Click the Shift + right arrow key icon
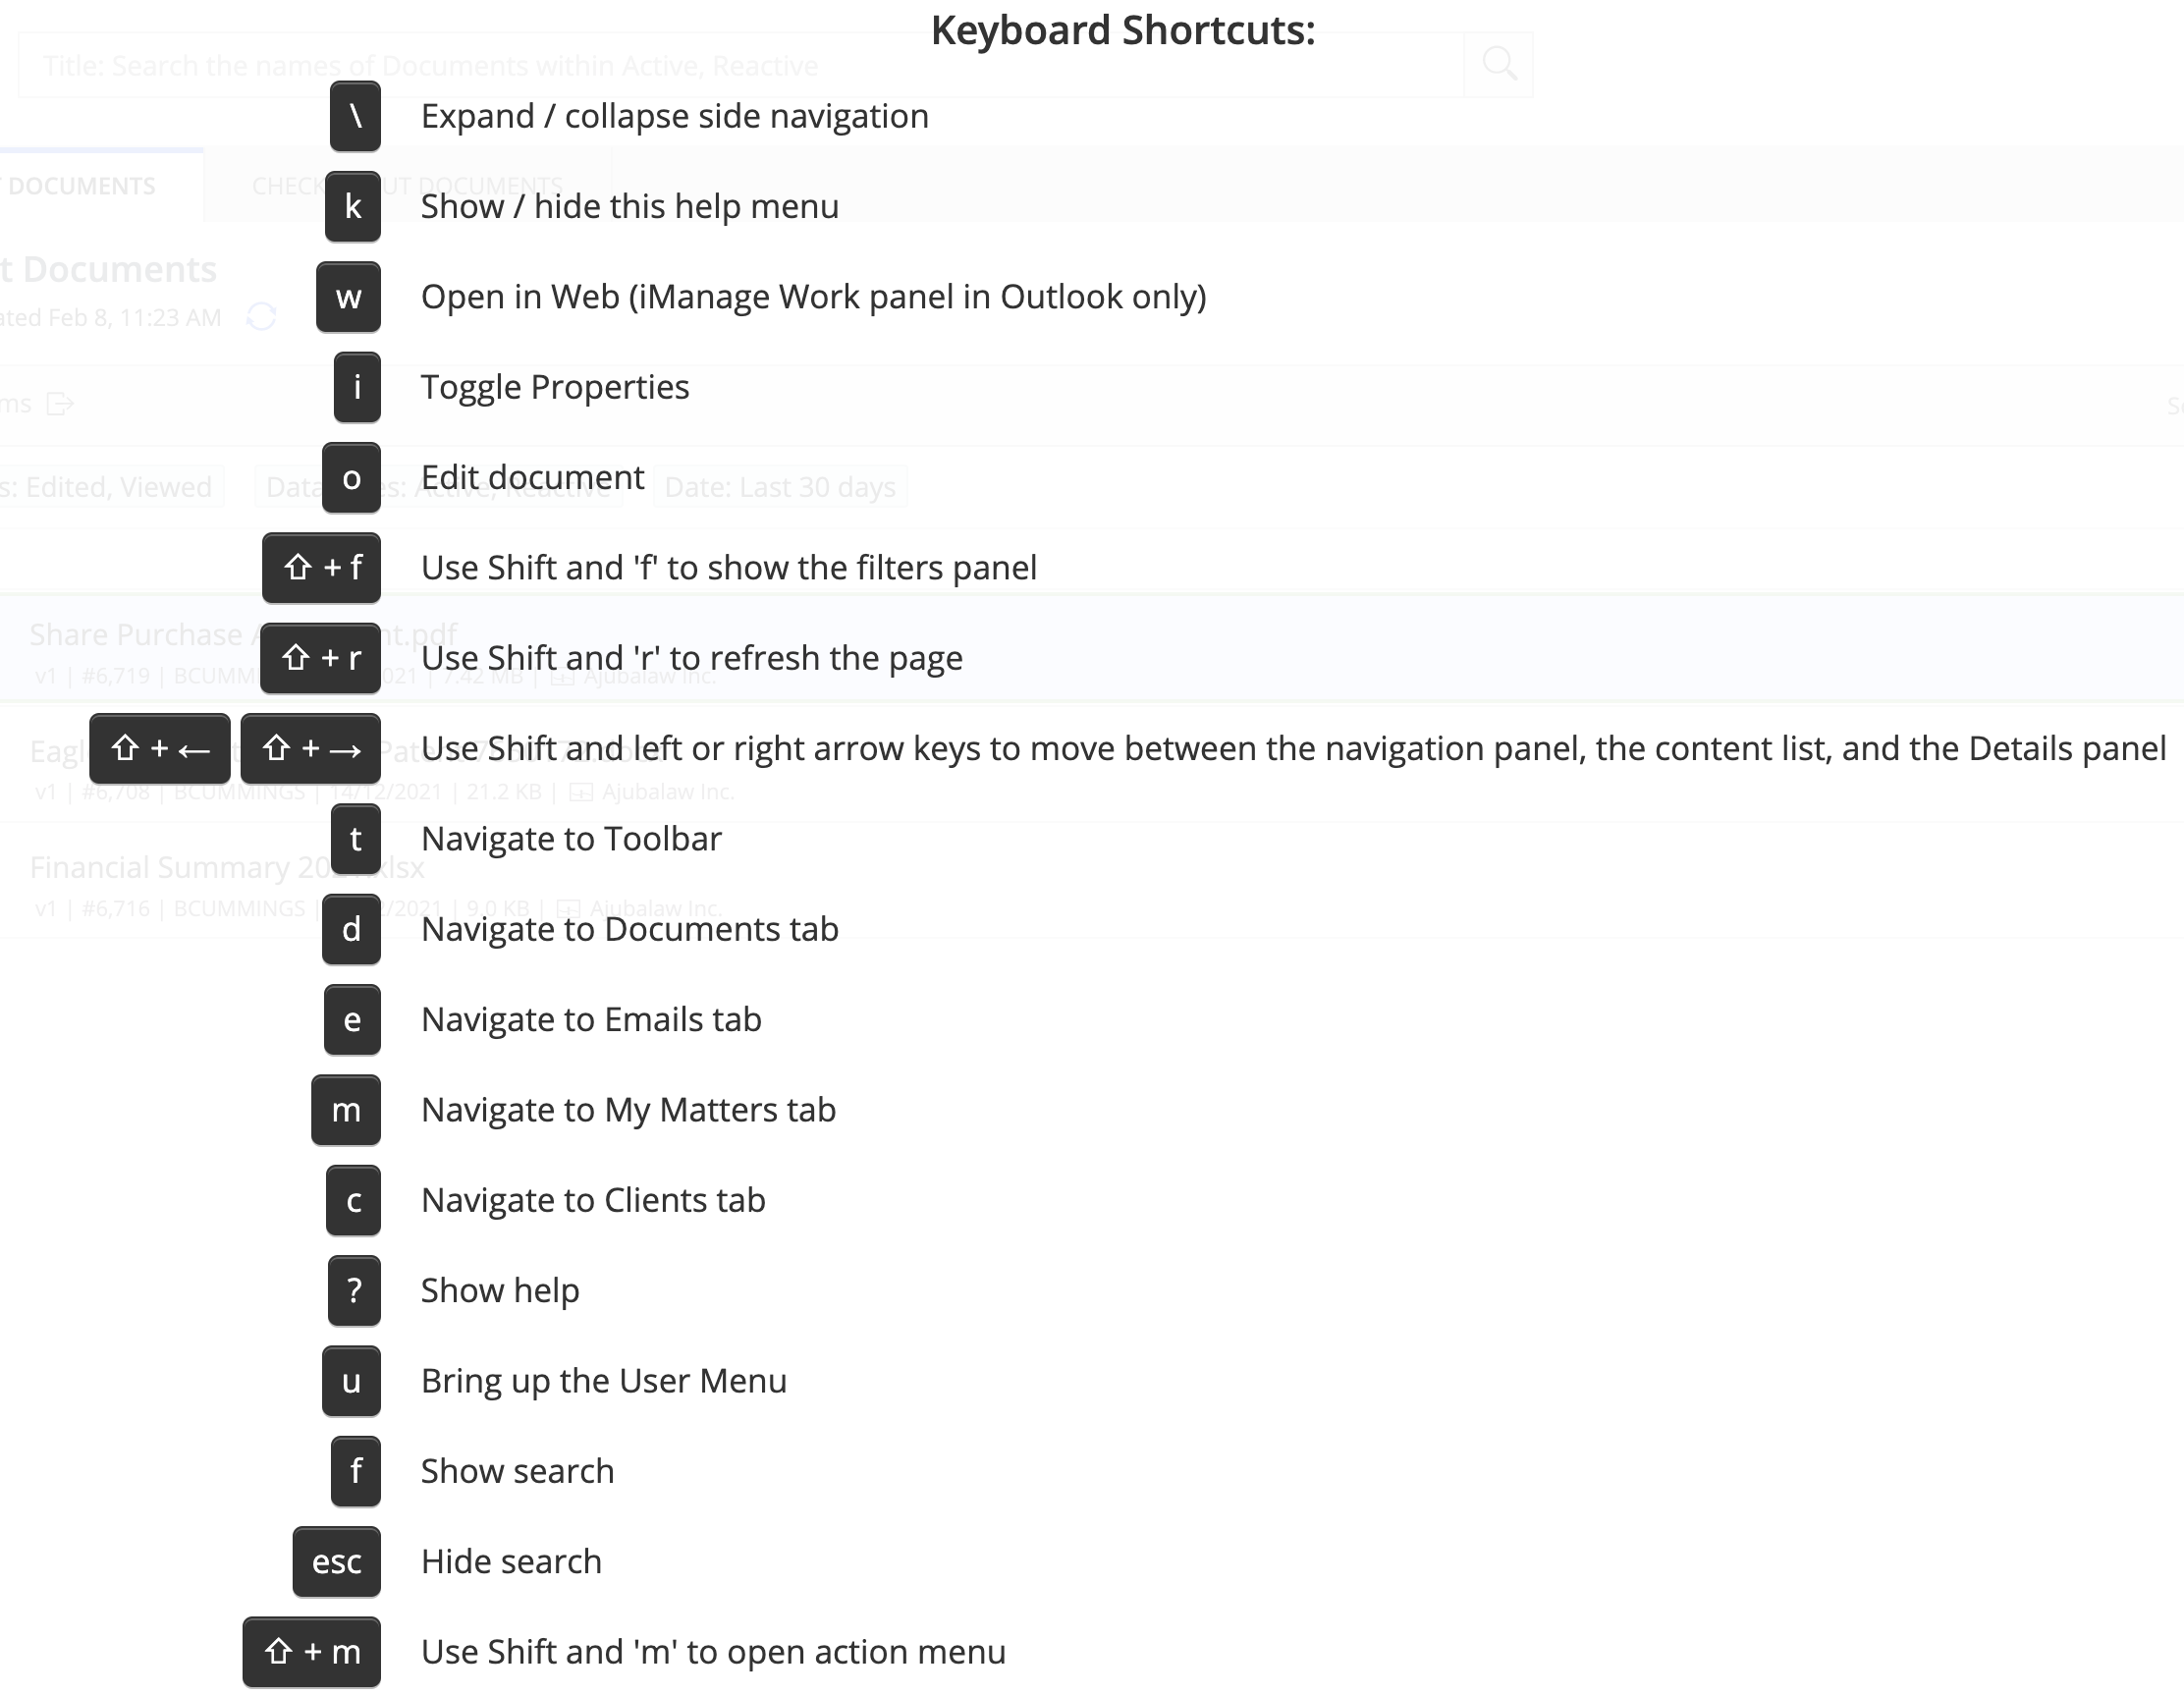The width and height of the screenshot is (2184, 1695). (311, 749)
